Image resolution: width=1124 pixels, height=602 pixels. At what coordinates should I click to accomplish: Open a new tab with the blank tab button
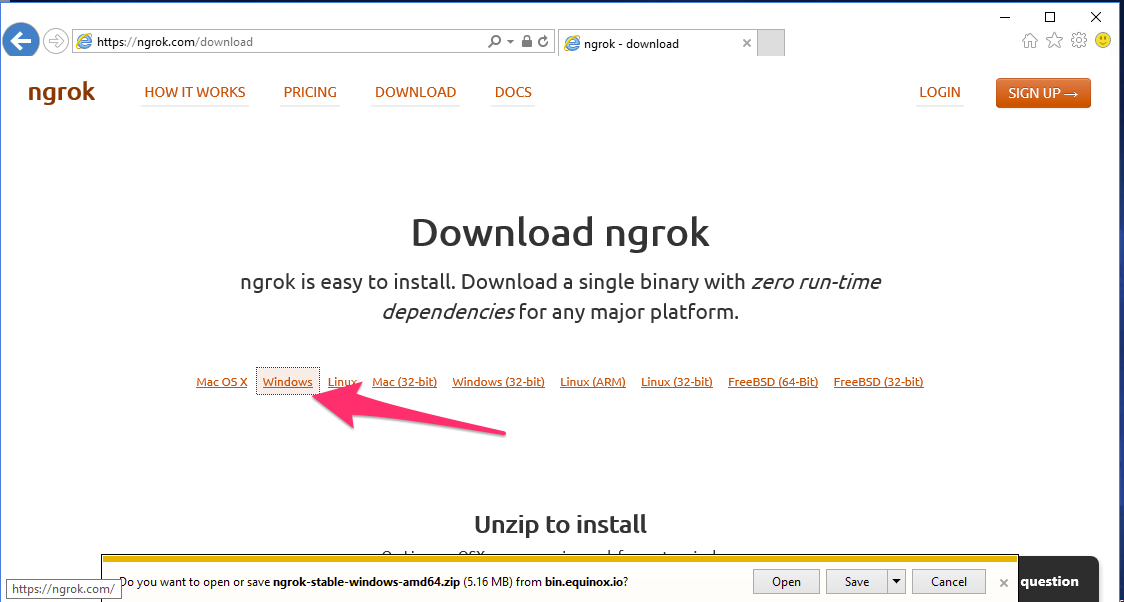[771, 43]
